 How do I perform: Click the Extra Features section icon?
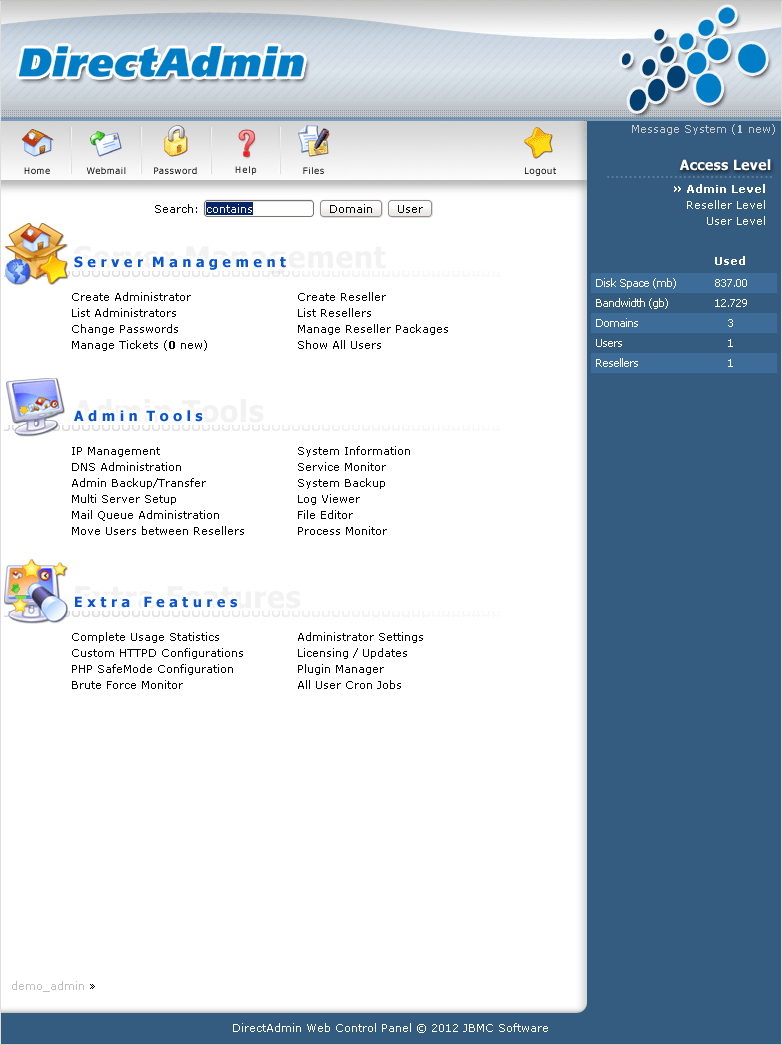pyautogui.click(x=36, y=591)
